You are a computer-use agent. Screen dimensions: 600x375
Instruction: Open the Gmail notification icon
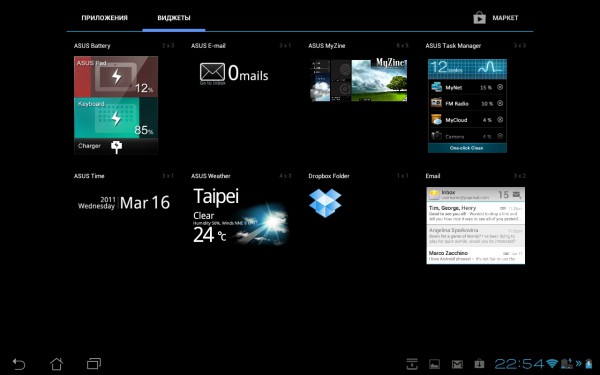coord(457,364)
